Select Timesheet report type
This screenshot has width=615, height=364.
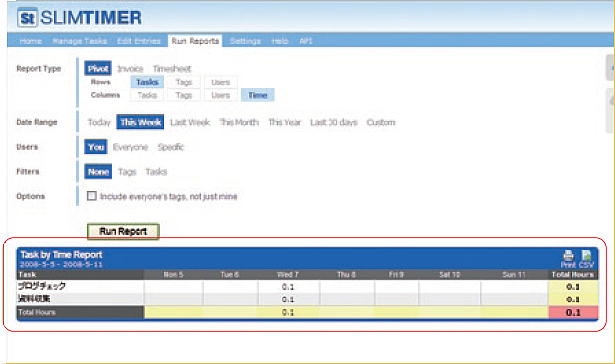click(172, 69)
